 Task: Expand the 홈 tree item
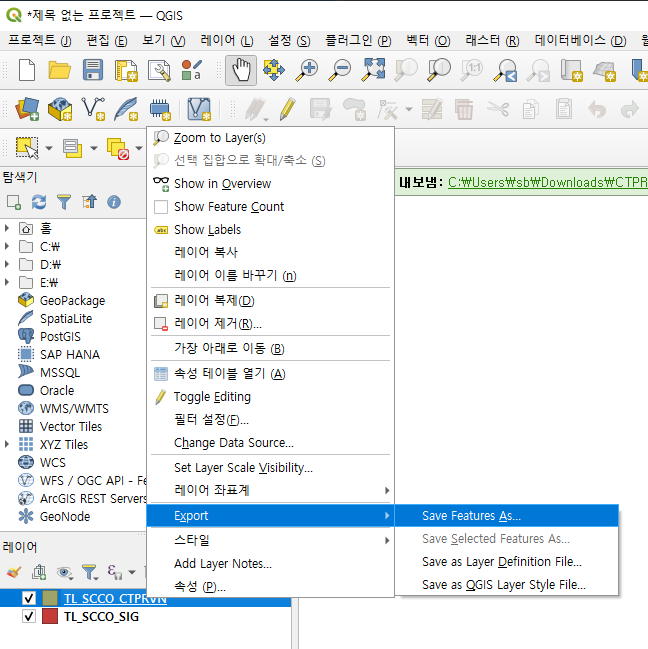click(7, 228)
